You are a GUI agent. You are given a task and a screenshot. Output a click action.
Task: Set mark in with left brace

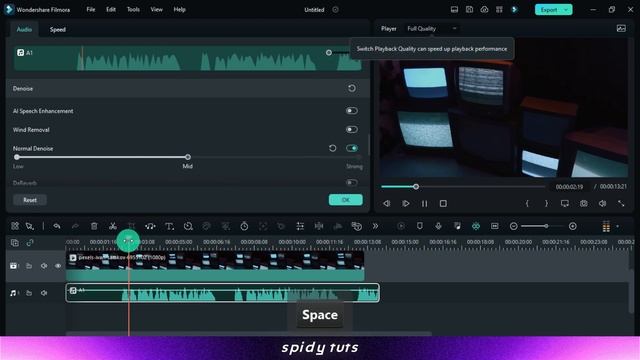[527, 203]
